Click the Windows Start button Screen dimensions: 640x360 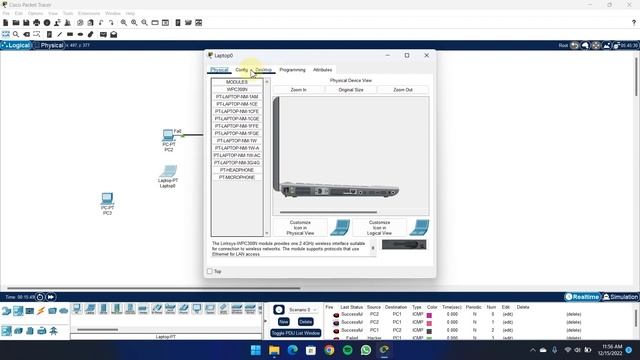pos(256,350)
